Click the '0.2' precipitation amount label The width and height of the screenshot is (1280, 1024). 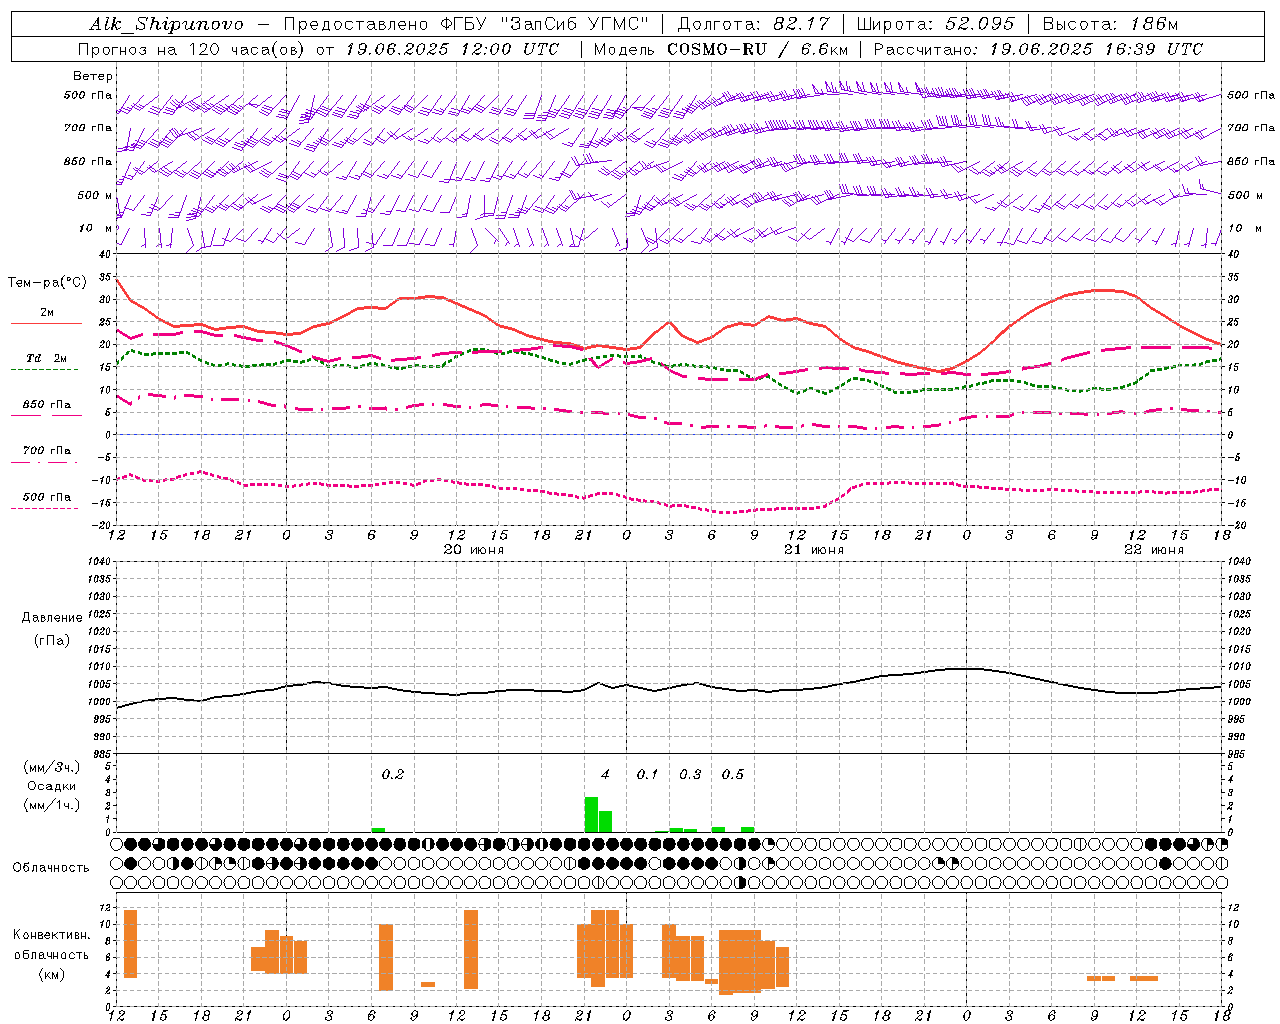[393, 774]
